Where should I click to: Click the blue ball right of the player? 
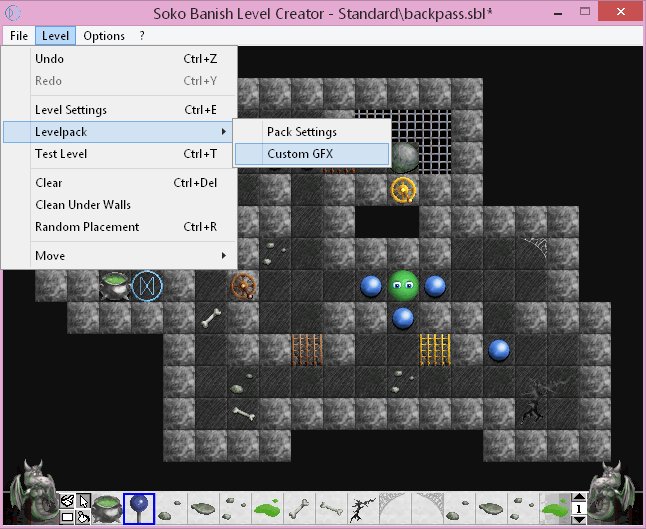[x=435, y=286]
